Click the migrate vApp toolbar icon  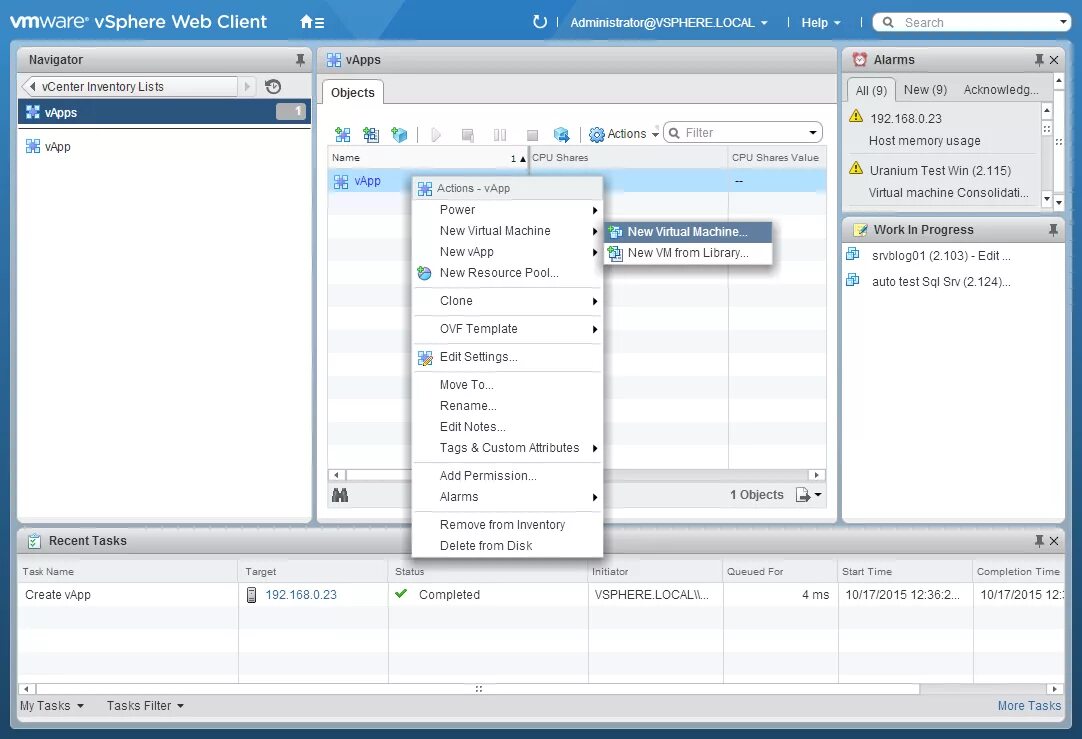[562, 134]
